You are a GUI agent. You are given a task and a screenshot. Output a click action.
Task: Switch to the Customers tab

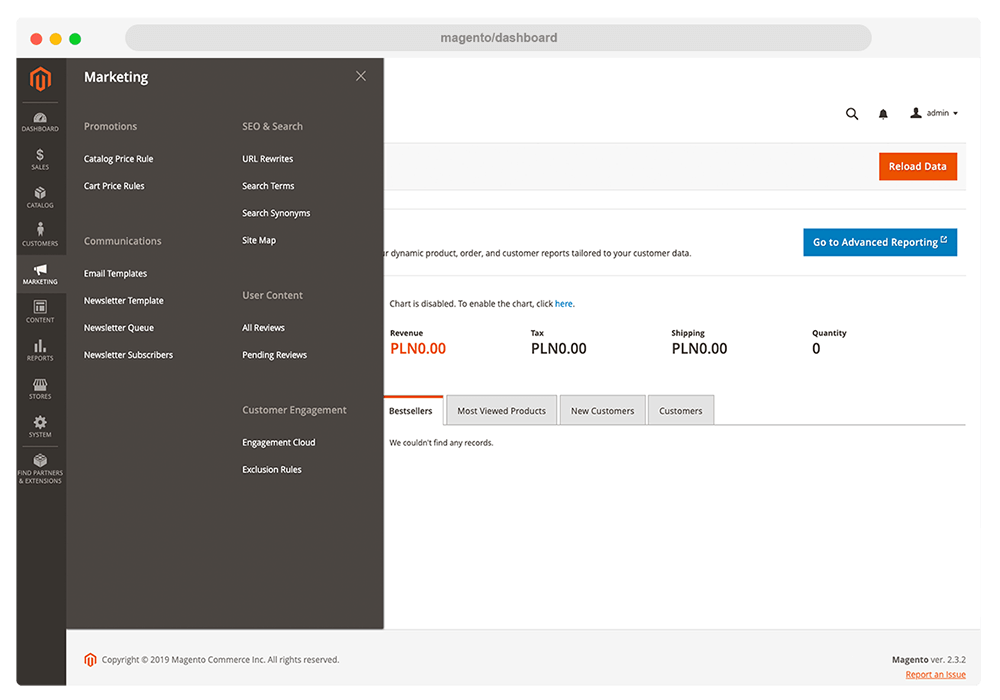coord(680,411)
